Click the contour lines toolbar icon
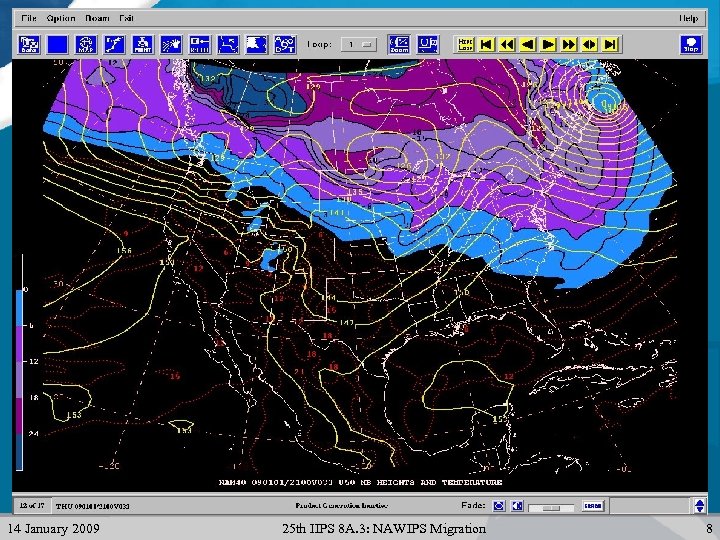Screen dimensions: 720x540 (228, 45)
